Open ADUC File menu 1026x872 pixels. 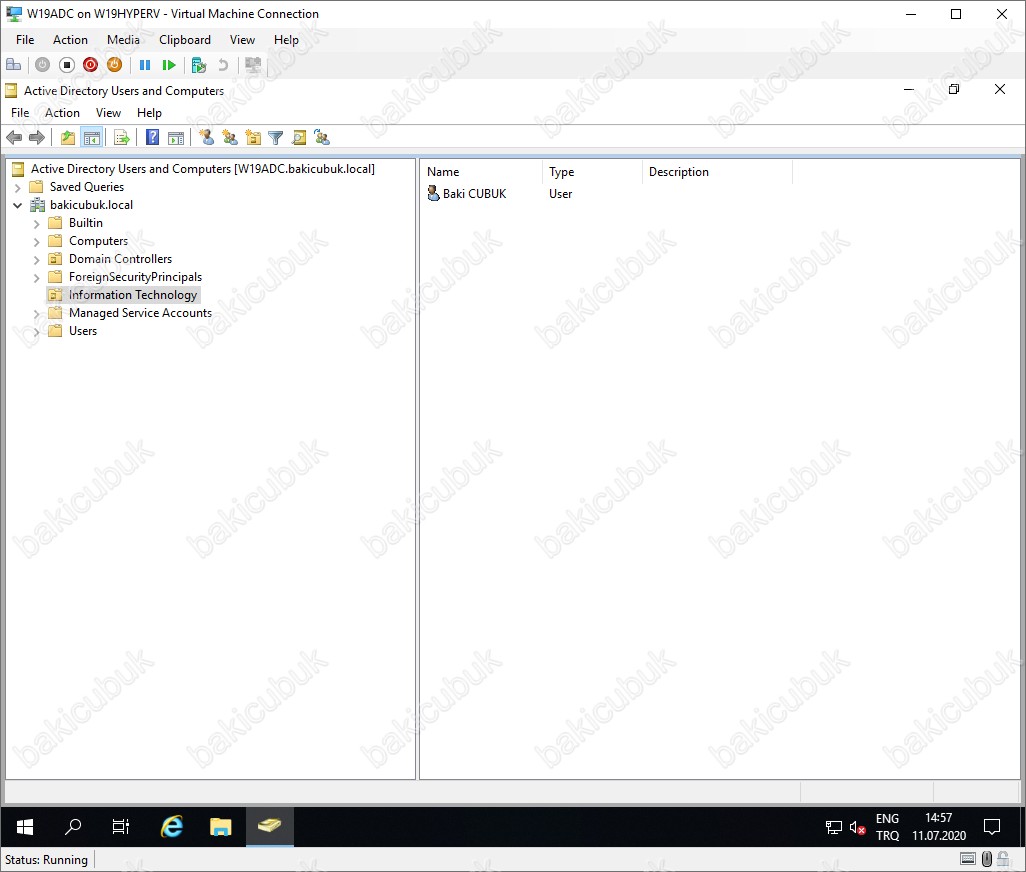(20, 113)
